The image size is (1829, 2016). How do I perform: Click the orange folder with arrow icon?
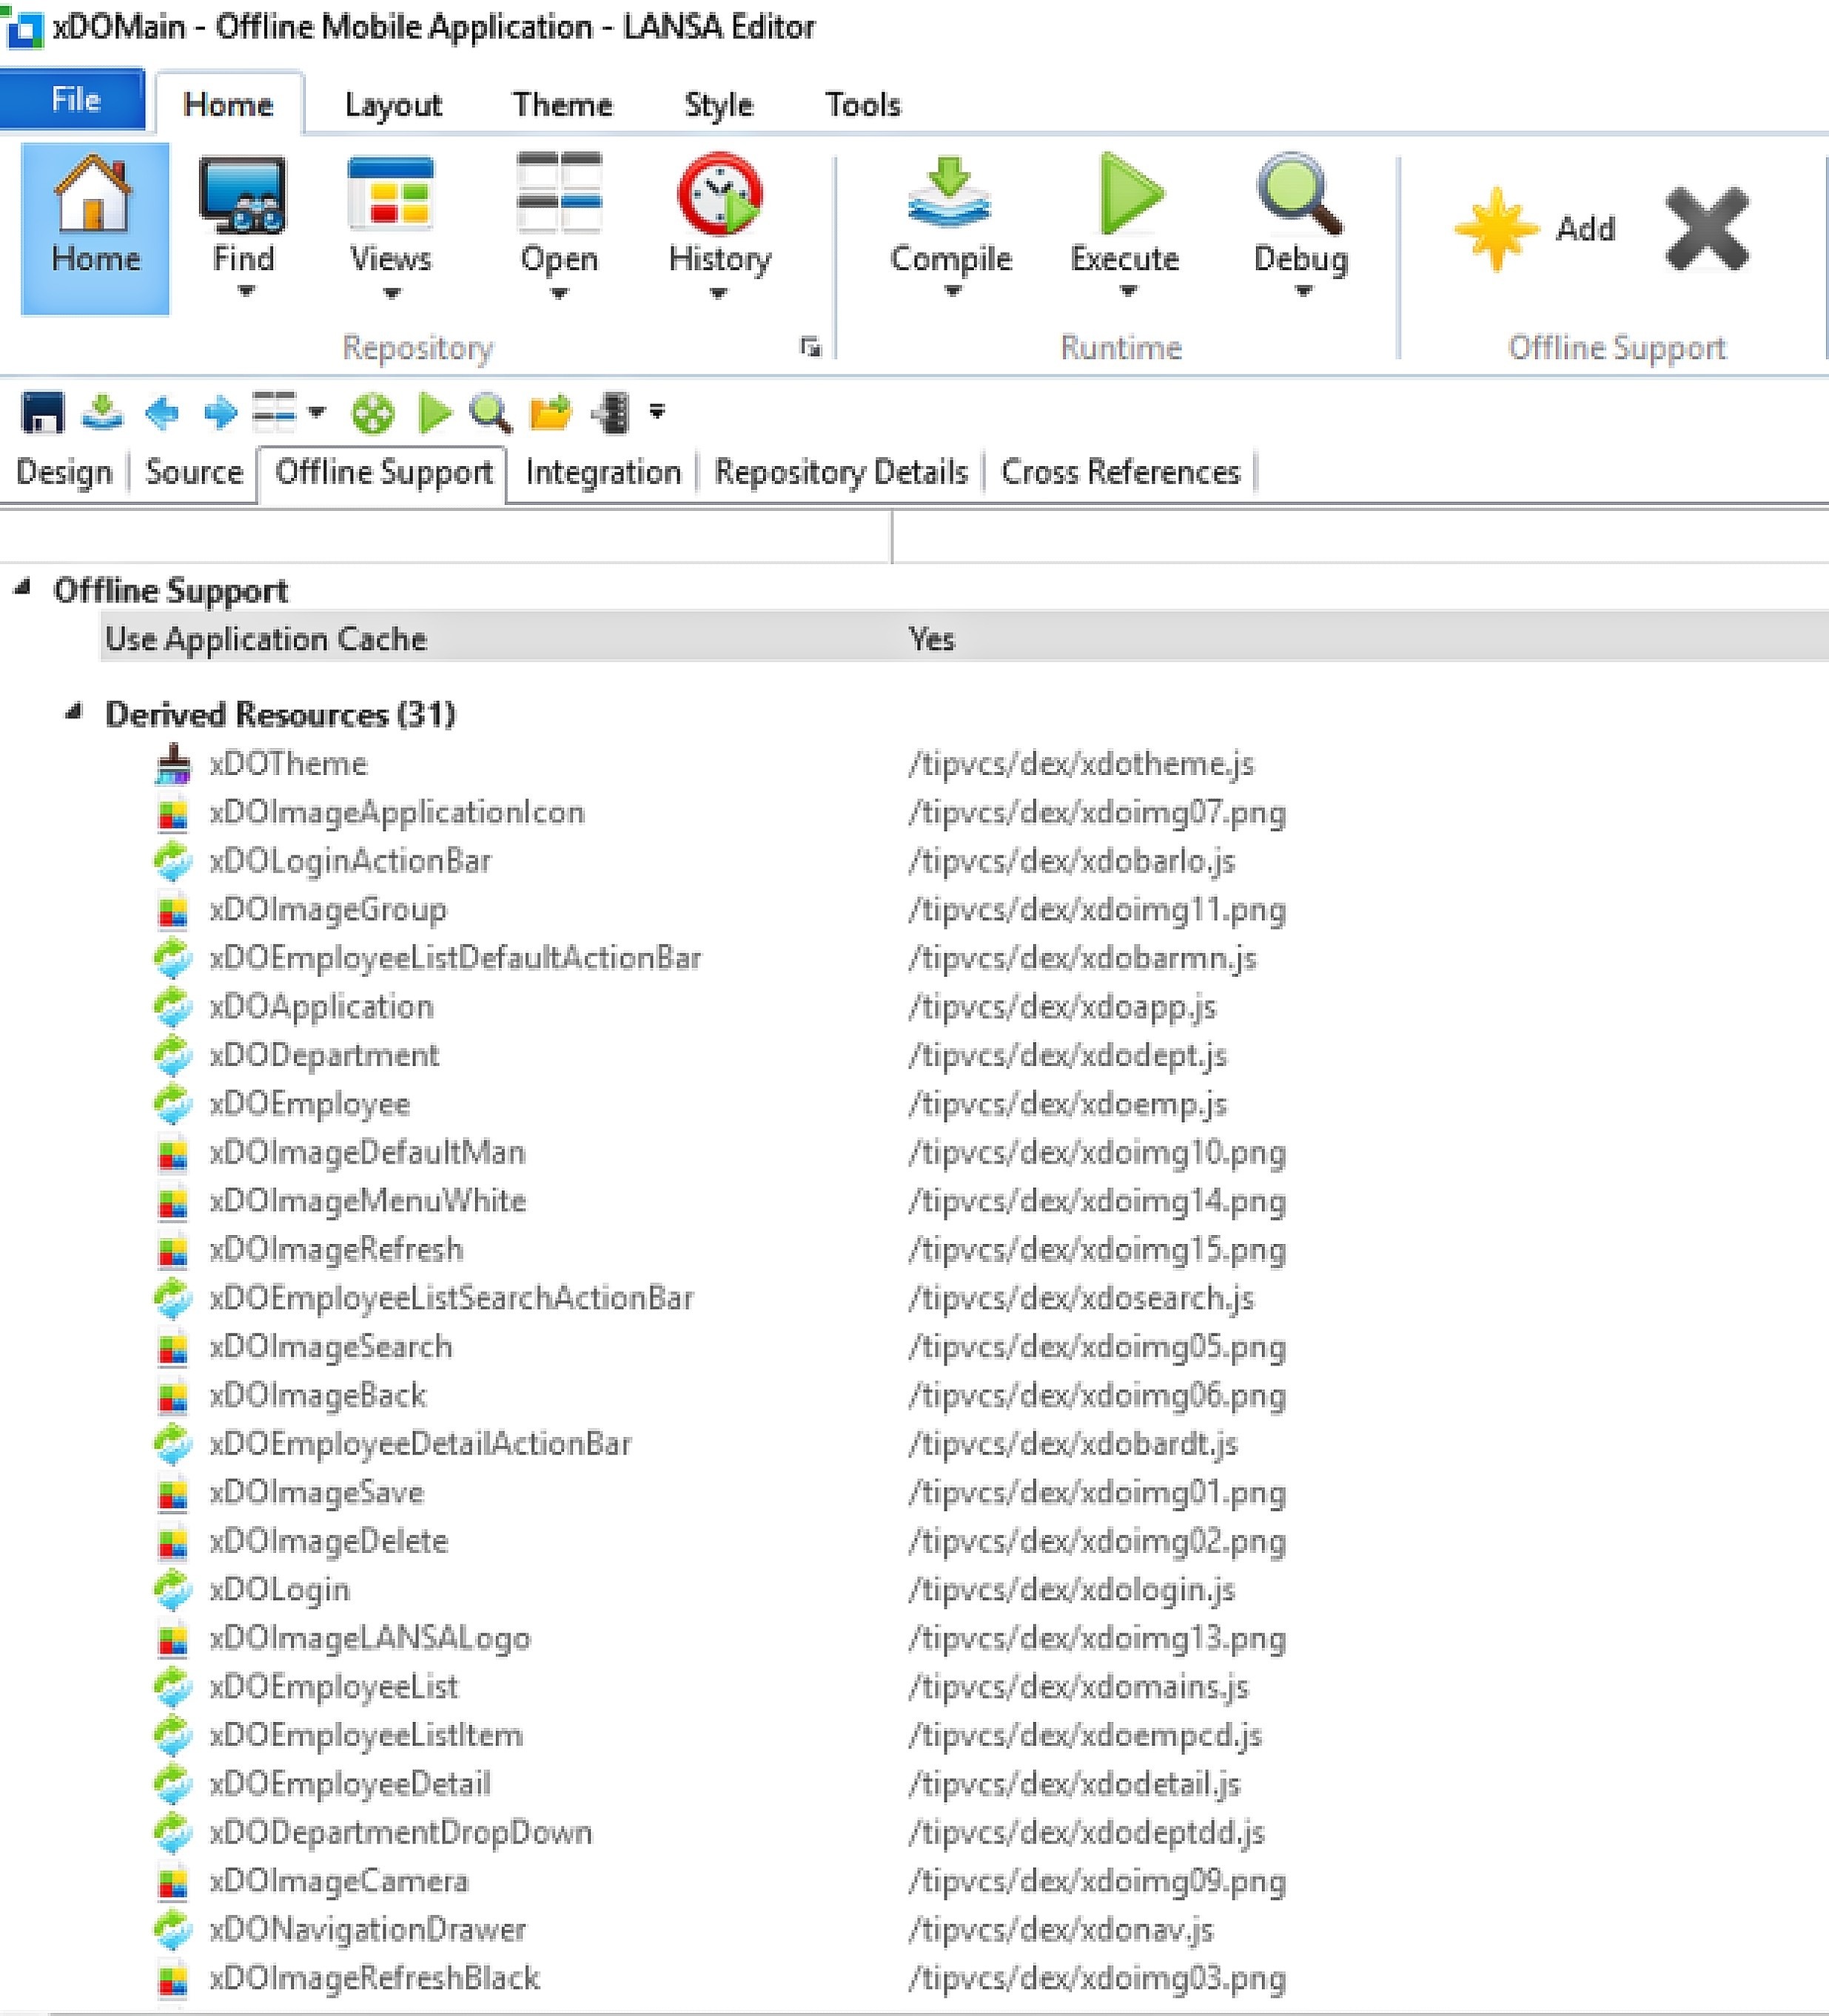click(x=550, y=412)
